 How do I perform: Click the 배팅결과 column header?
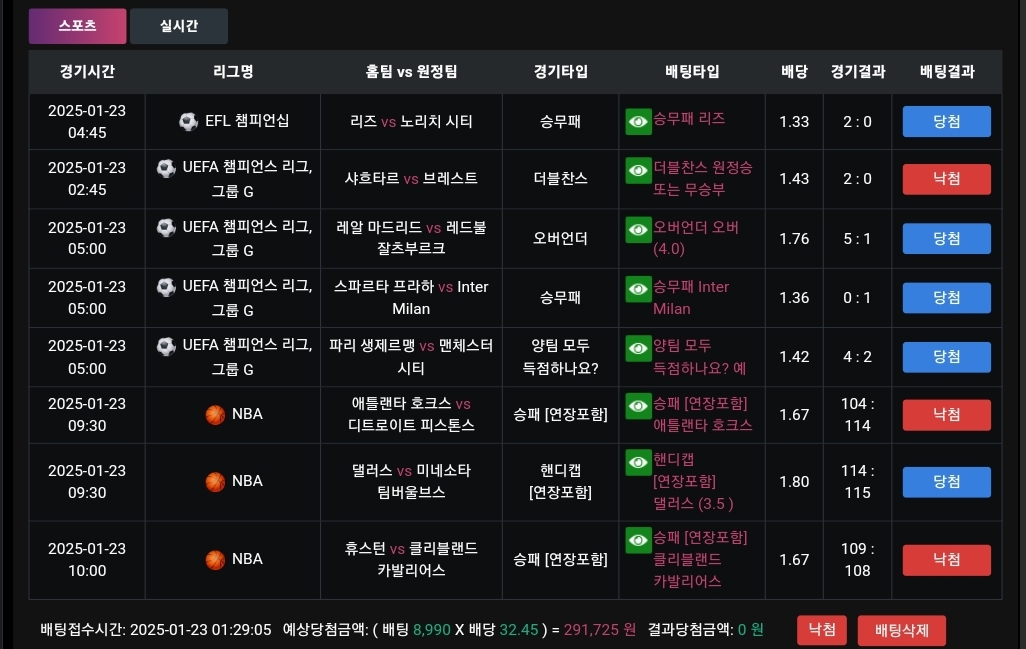946,72
